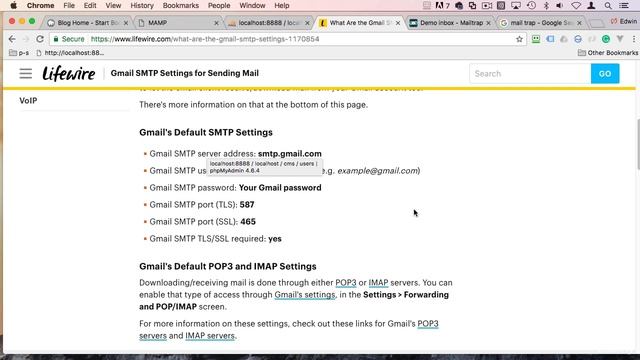Open the Gmail's settings link
The image size is (640, 360).
[304, 295]
